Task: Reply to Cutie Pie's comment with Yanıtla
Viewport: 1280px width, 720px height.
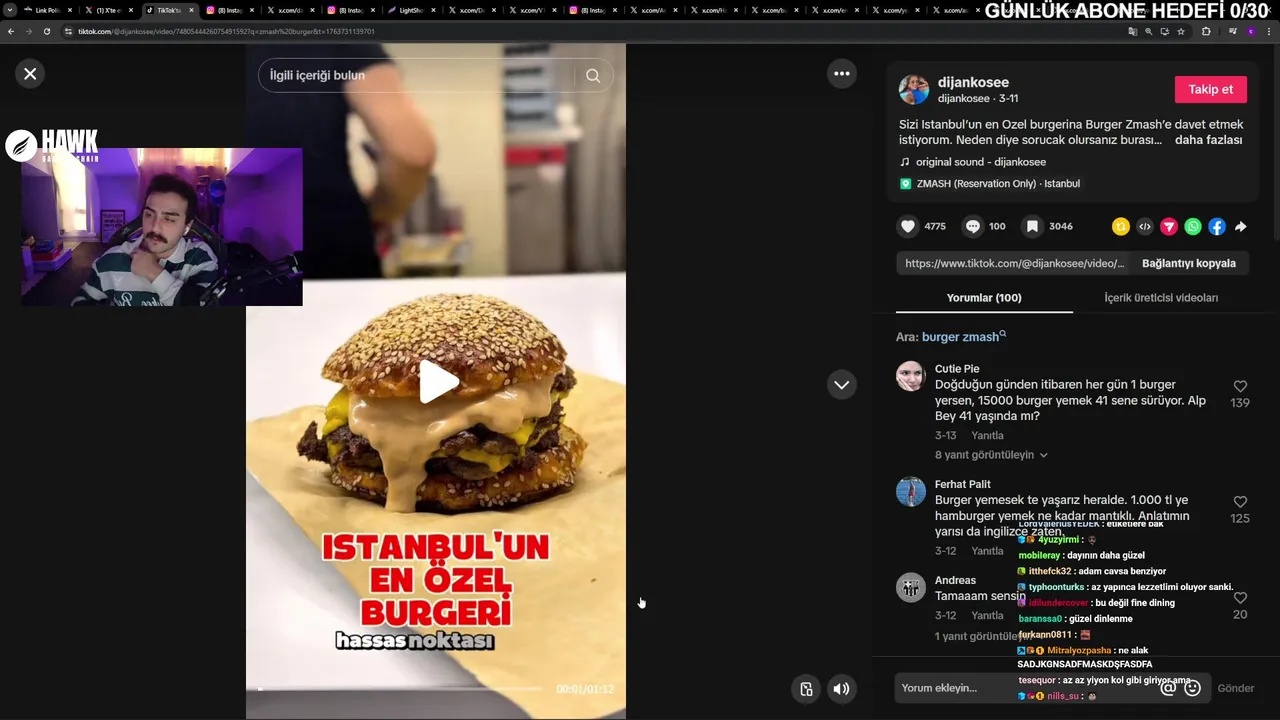Action: (988, 436)
